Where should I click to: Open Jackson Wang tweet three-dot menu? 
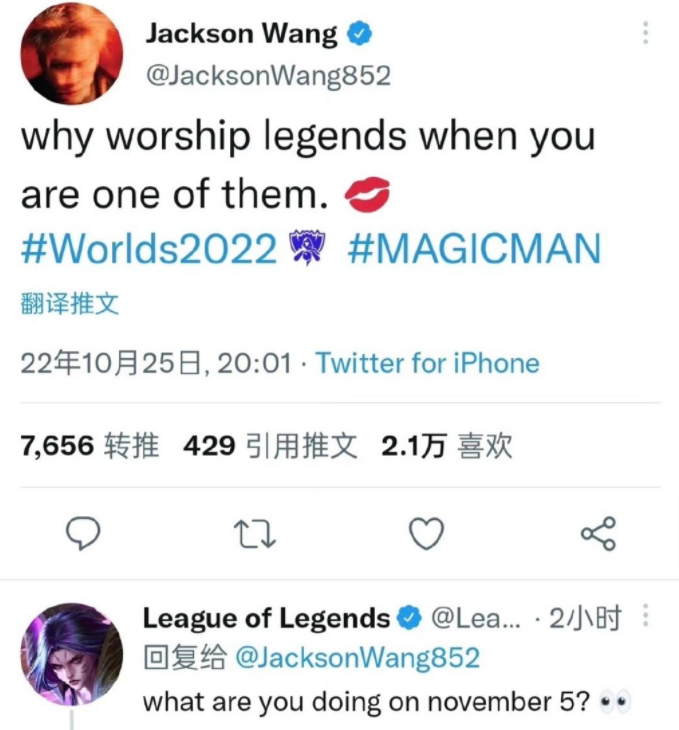click(x=645, y=33)
